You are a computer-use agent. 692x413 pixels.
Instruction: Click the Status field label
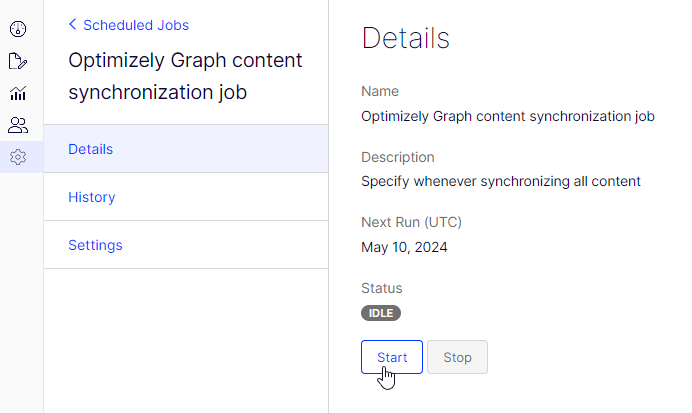(381, 288)
